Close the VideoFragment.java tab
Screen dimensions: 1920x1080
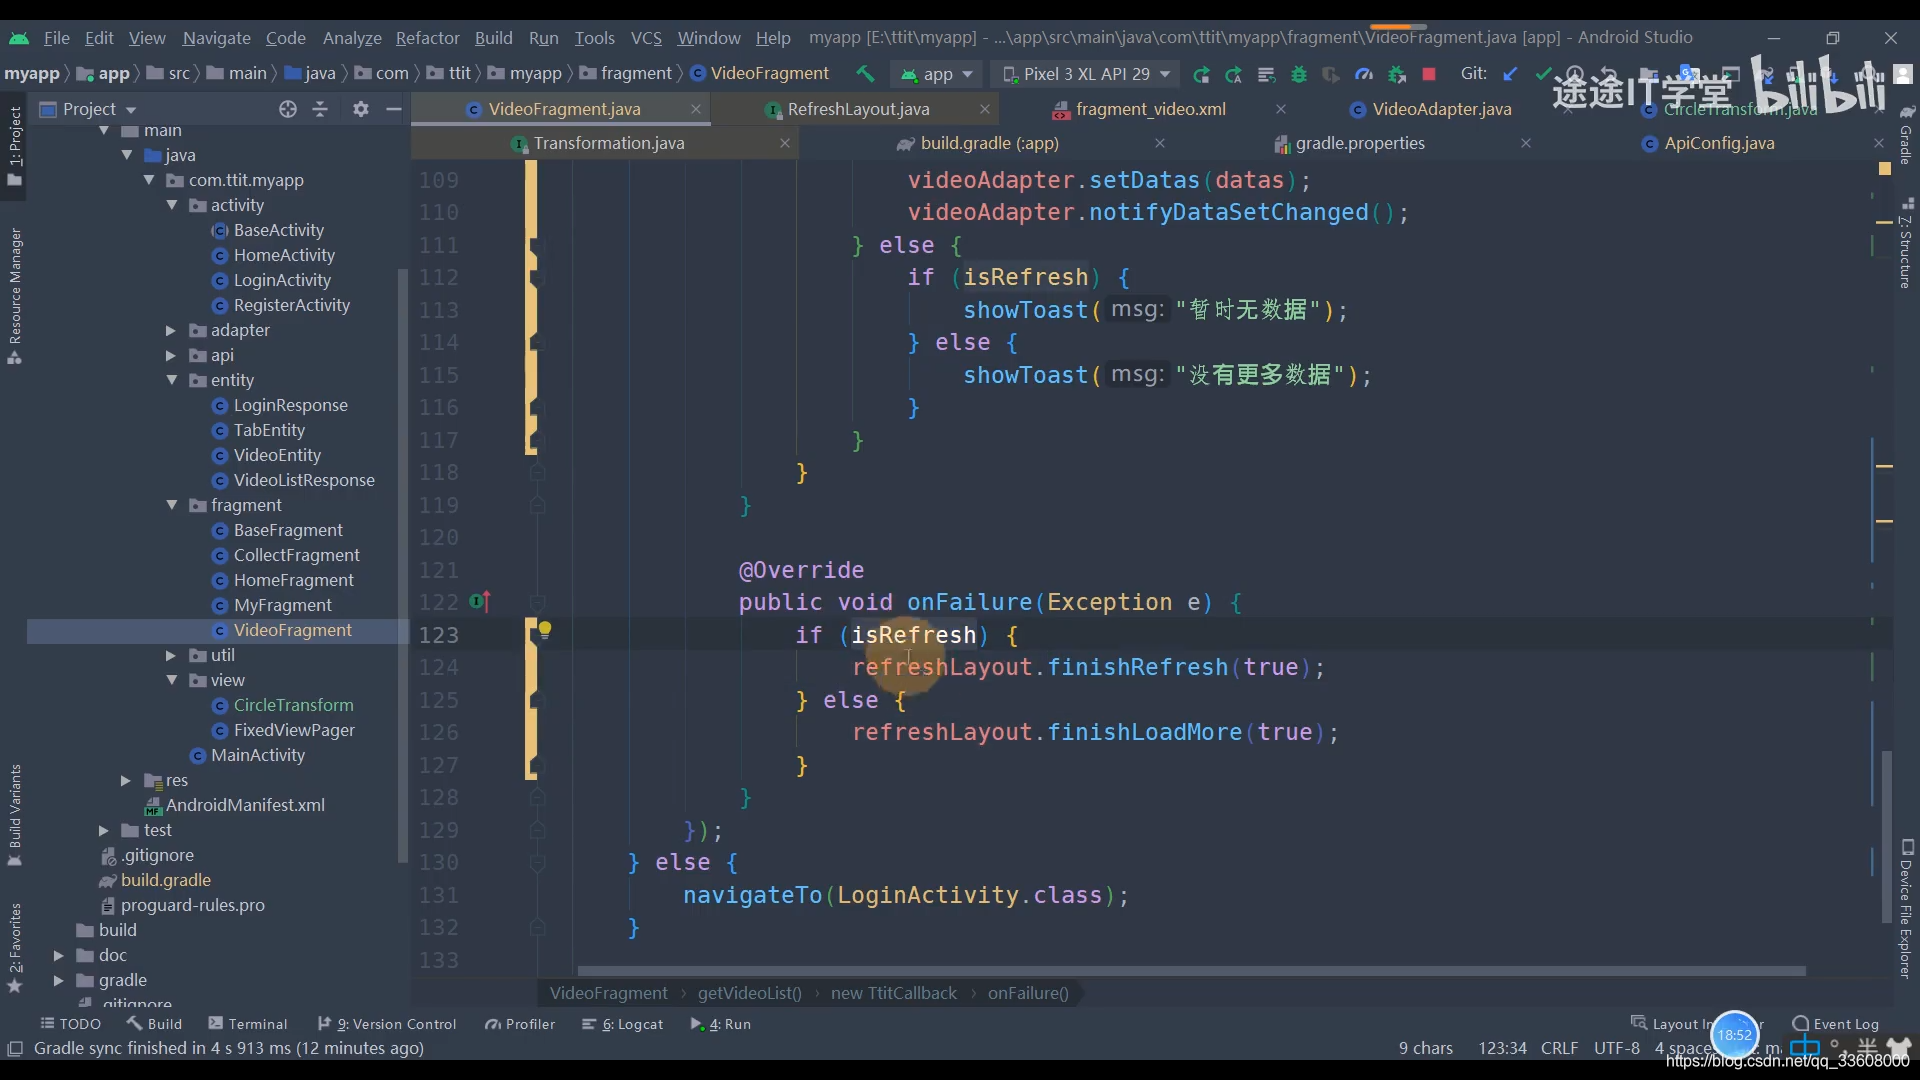tap(696, 109)
